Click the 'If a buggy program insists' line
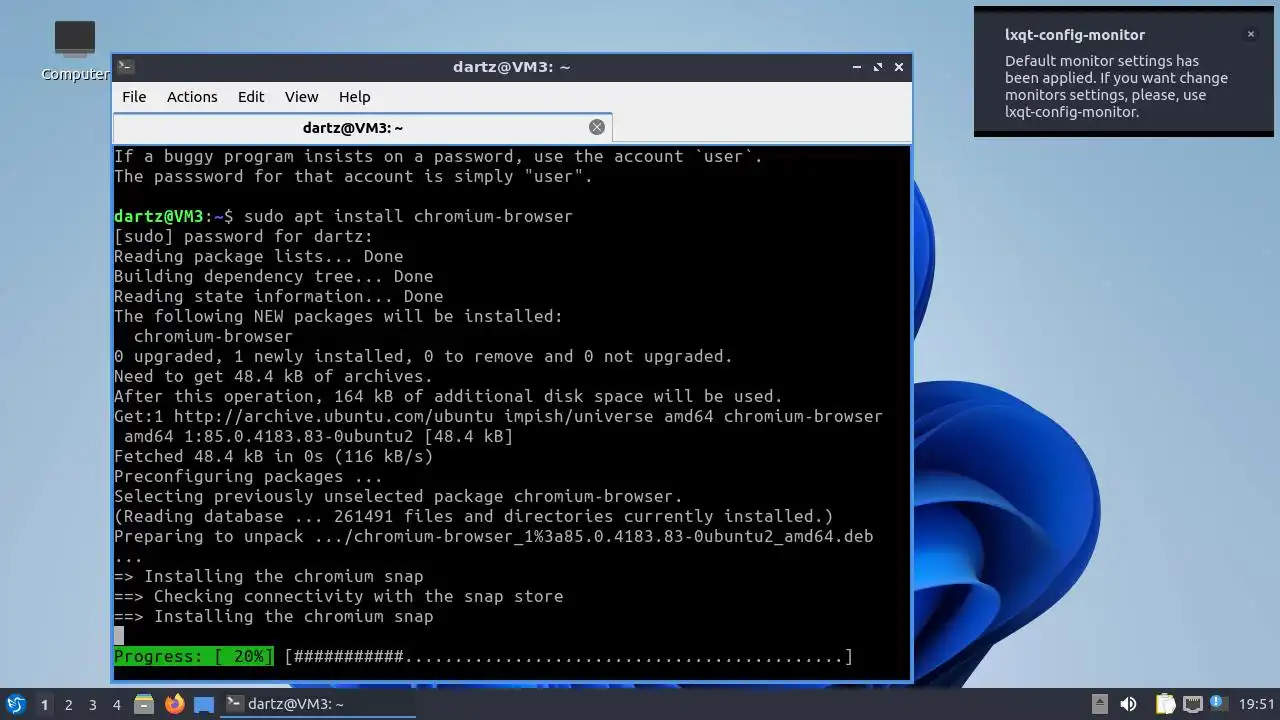Screen dimensions: 1280x720 point(438,157)
